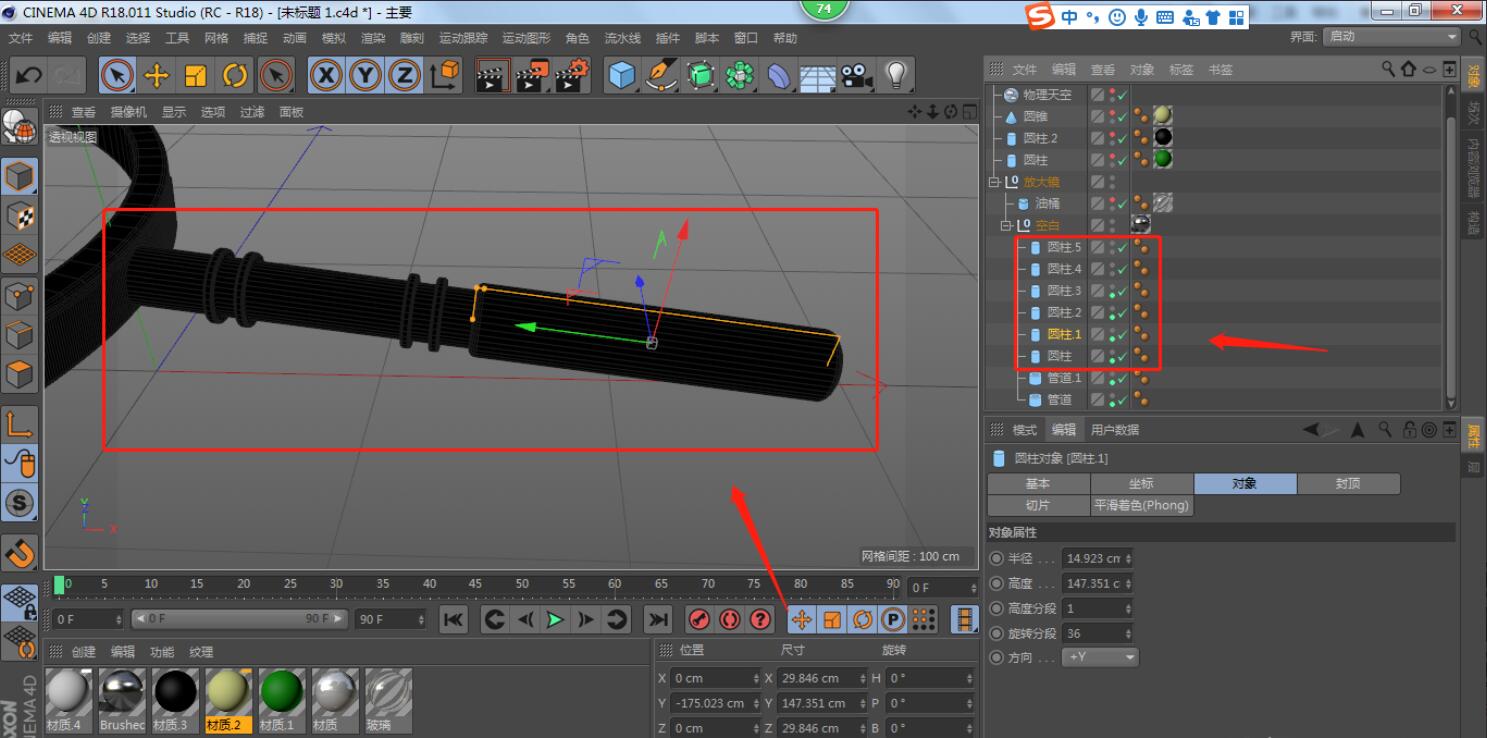The height and width of the screenshot is (738, 1487).
Task: Select the Rotate tool in top toolbar
Action: [x=235, y=75]
